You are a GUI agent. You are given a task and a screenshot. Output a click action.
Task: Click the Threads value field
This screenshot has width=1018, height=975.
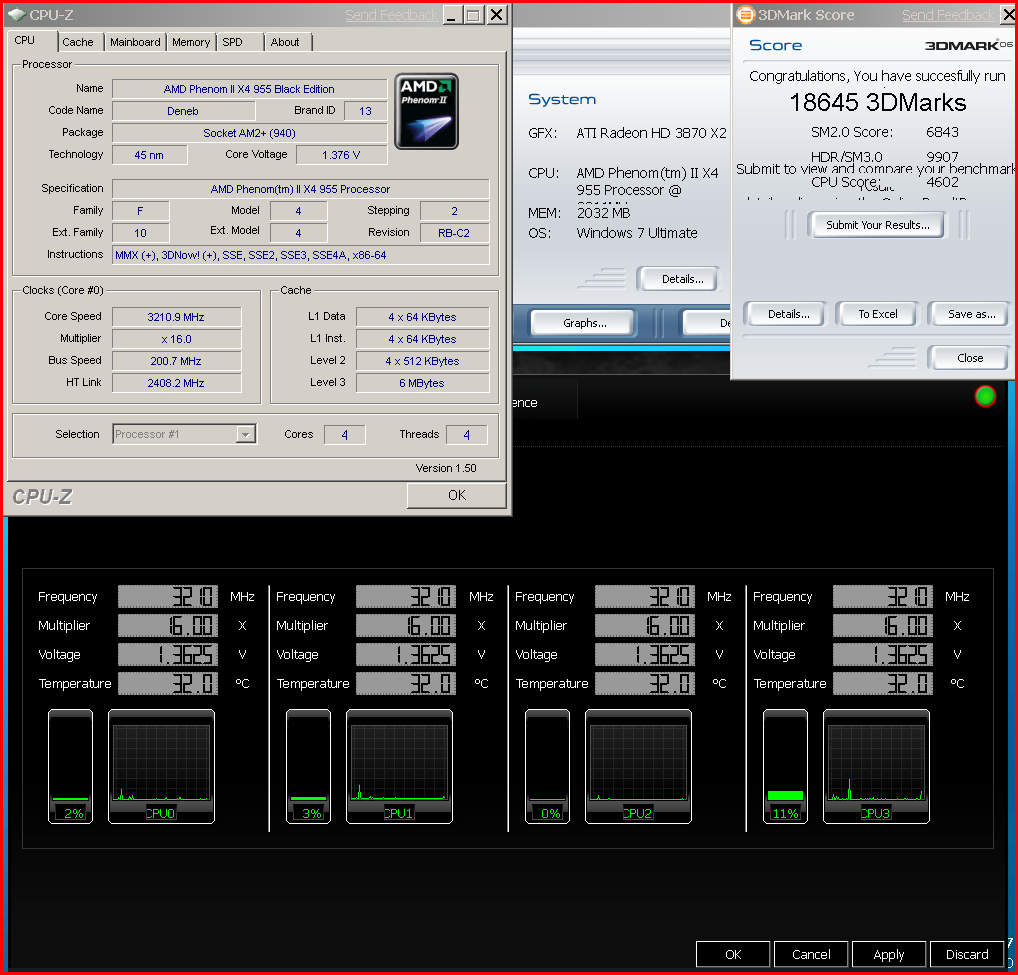[467, 434]
